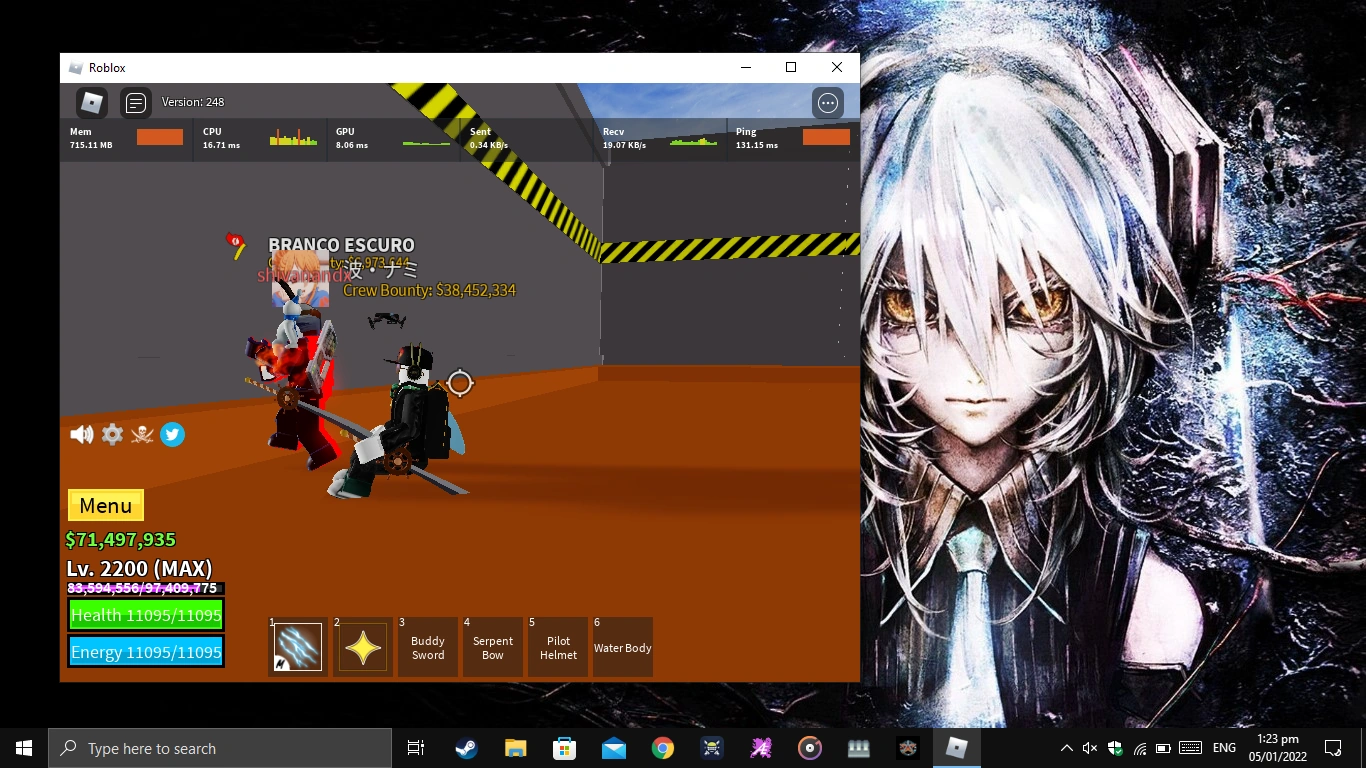Select the yellow star item in slot 2
This screenshot has width=1366, height=768.
click(362, 647)
